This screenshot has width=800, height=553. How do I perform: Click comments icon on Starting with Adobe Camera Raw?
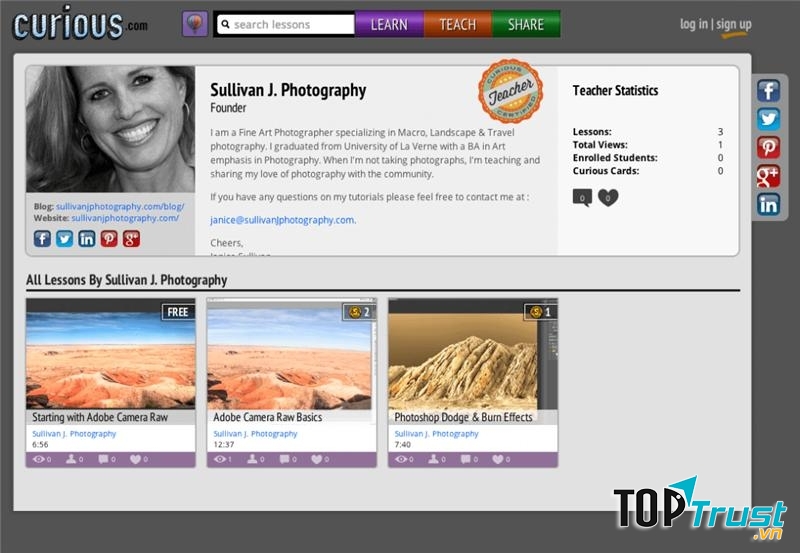click(x=104, y=459)
